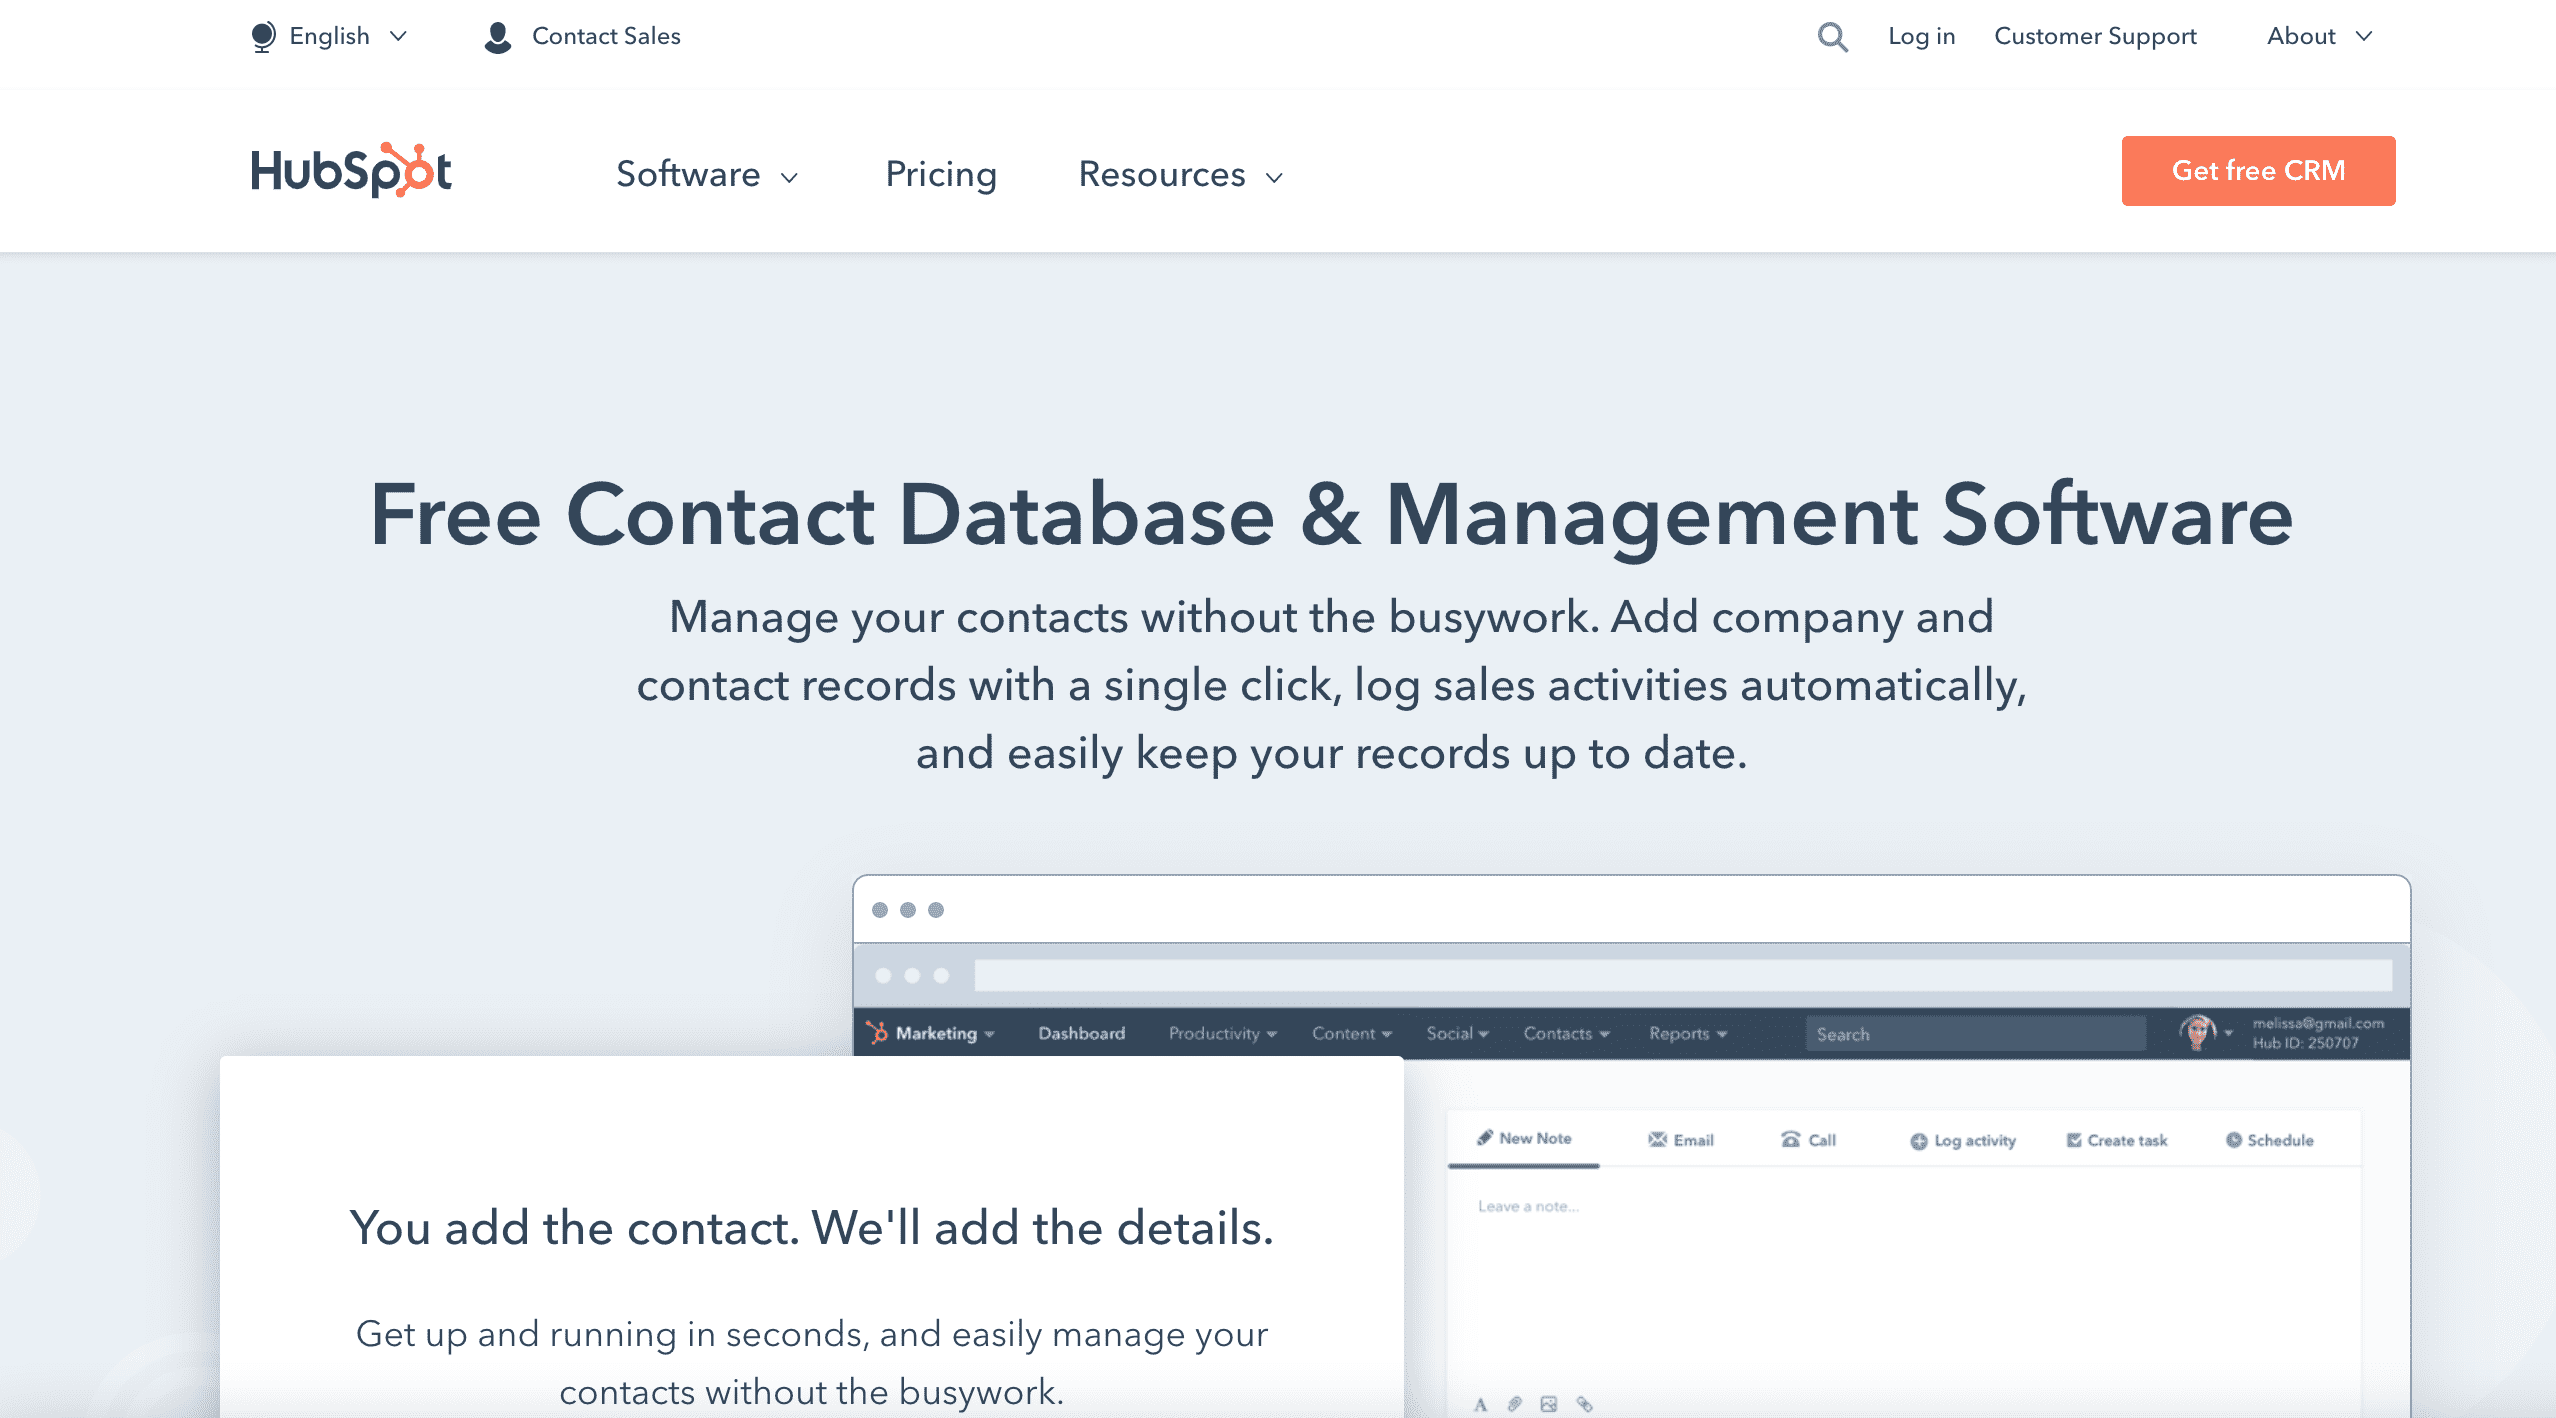Viewport: 2556px width, 1418px height.
Task: Click the mockup browser address bar
Action: pyautogui.click(x=1683, y=975)
